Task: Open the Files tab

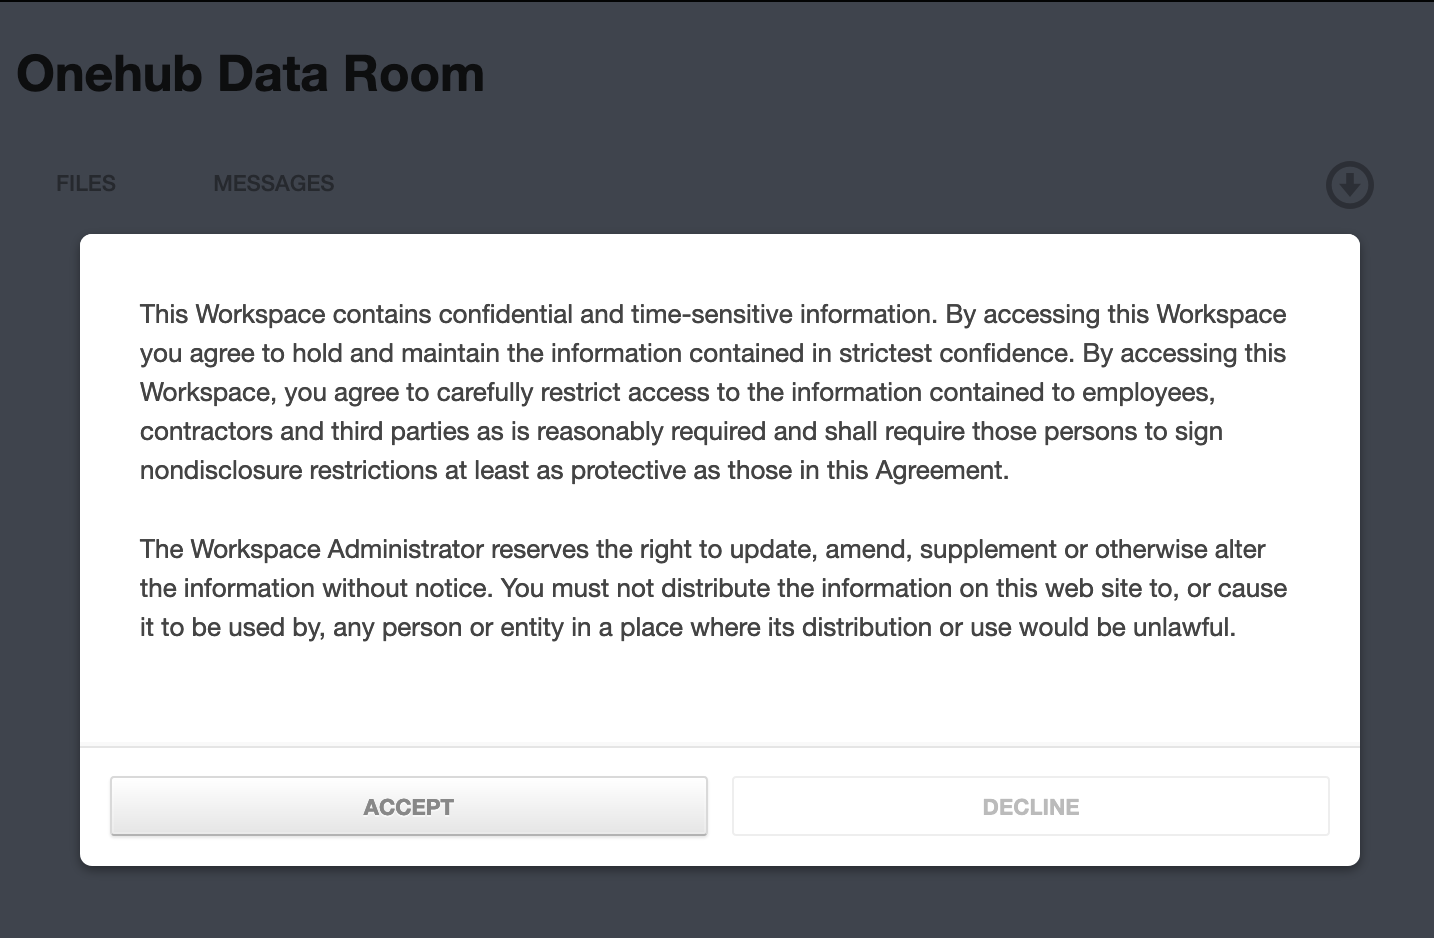Action: (x=86, y=184)
